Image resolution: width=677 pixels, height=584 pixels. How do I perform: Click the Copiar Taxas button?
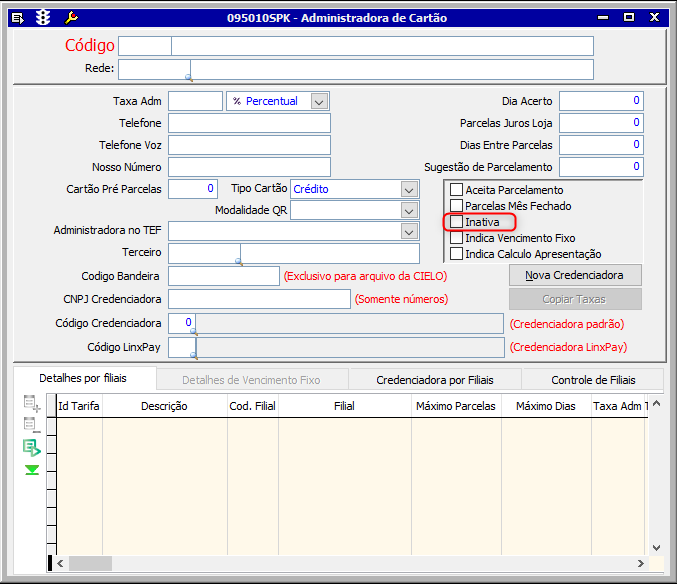tap(575, 299)
